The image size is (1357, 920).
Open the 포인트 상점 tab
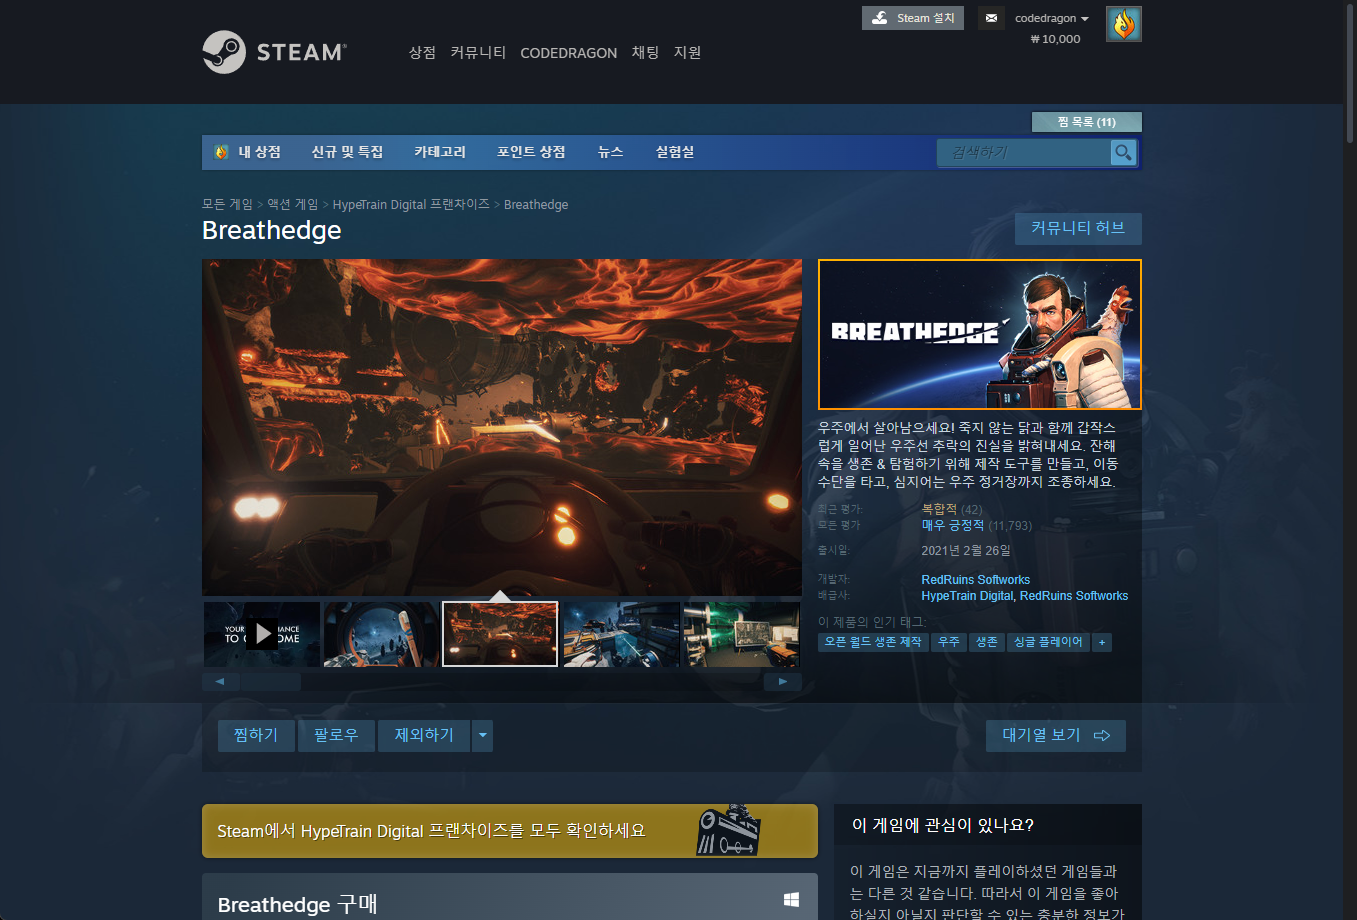pyautogui.click(x=531, y=152)
